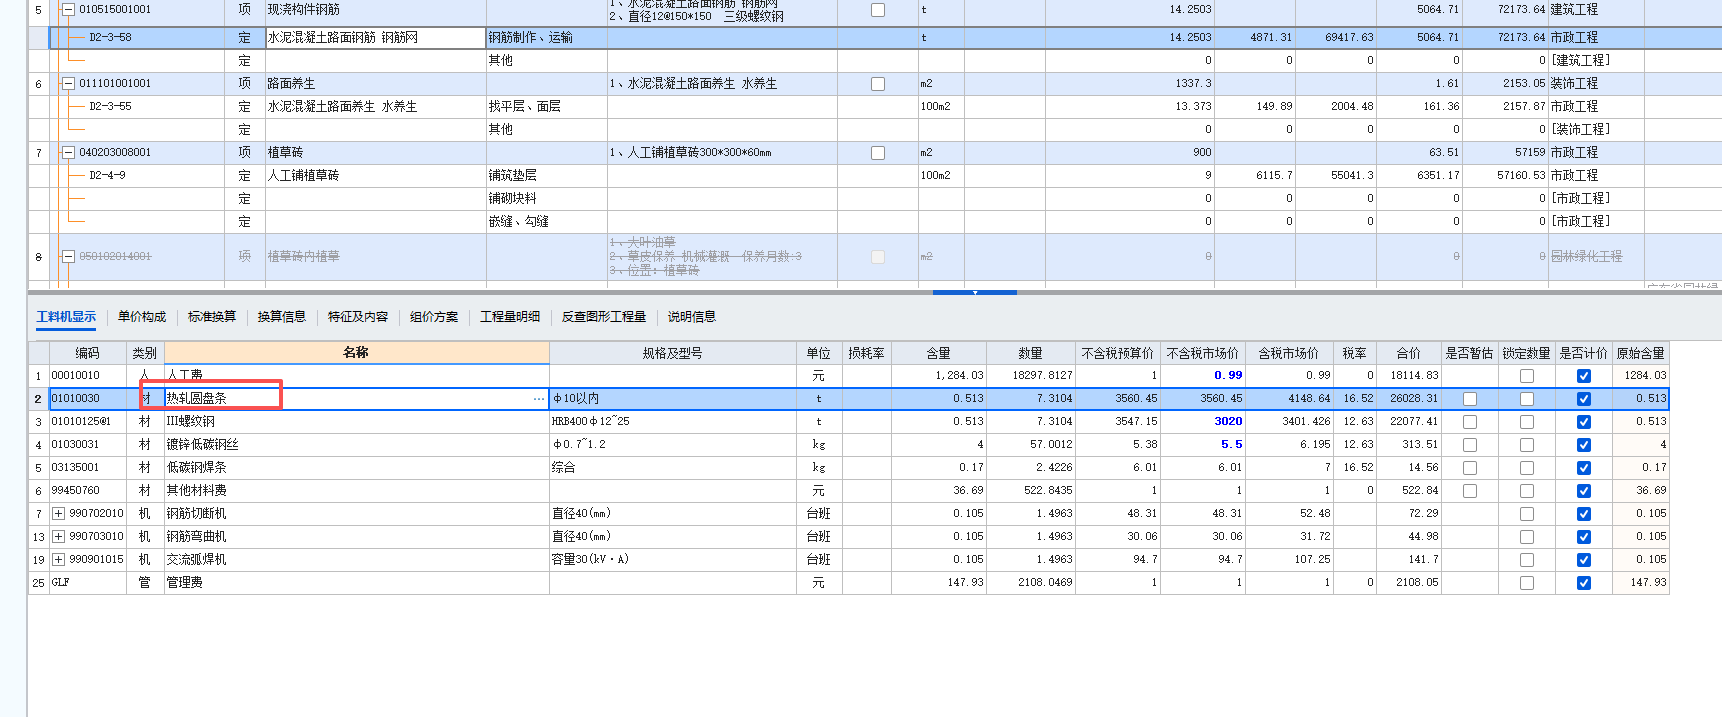
Task: Check 是否暂估 for 热轧圆盘条
Action: pyautogui.click(x=1470, y=399)
